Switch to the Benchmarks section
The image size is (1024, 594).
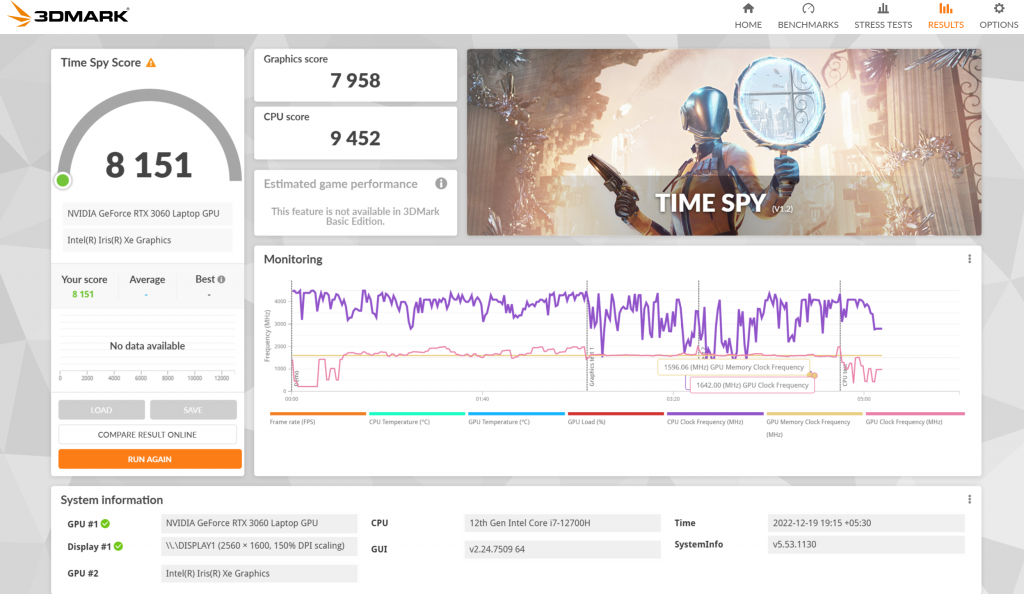[x=808, y=11]
